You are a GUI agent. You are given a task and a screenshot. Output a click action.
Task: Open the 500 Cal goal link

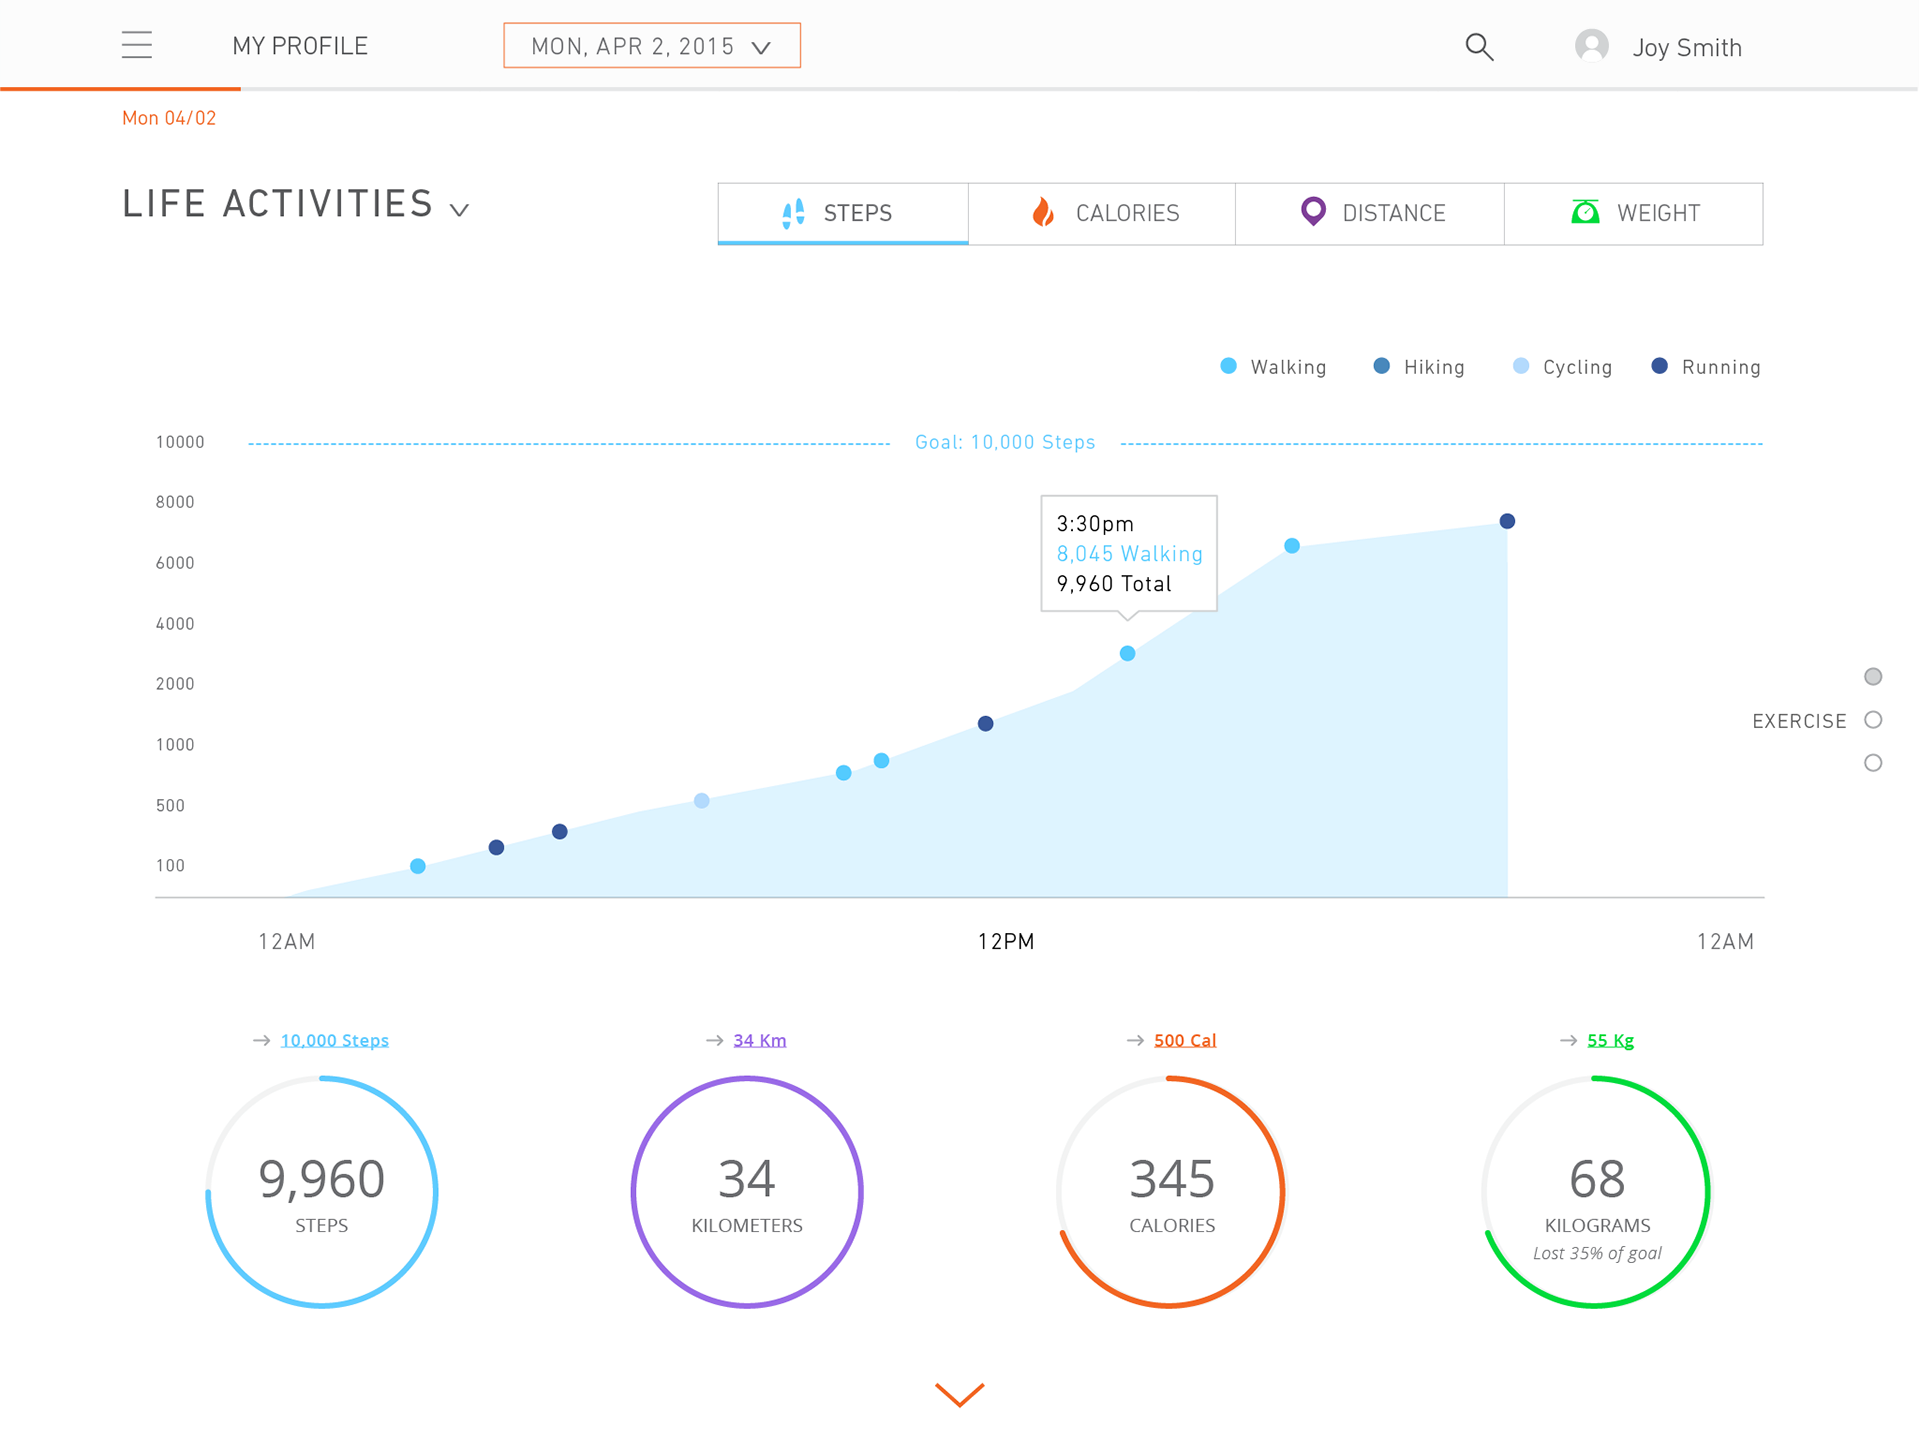click(1185, 1041)
